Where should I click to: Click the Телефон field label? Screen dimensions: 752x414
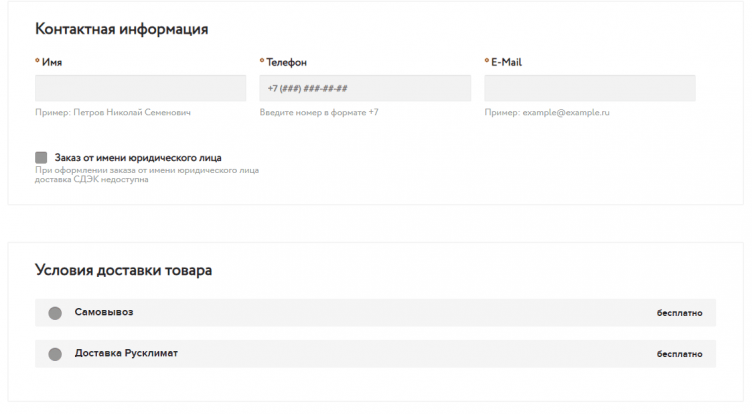pyautogui.click(x=286, y=62)
